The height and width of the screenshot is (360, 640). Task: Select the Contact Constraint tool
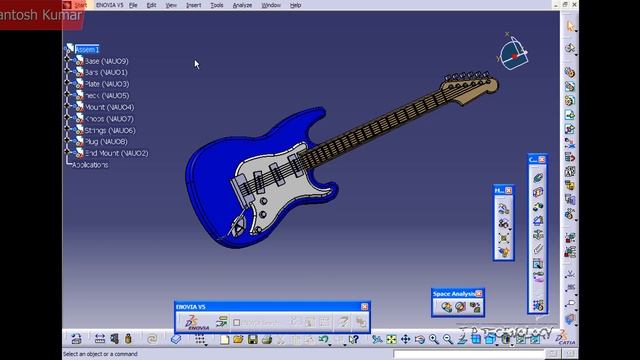pos(538,192)
